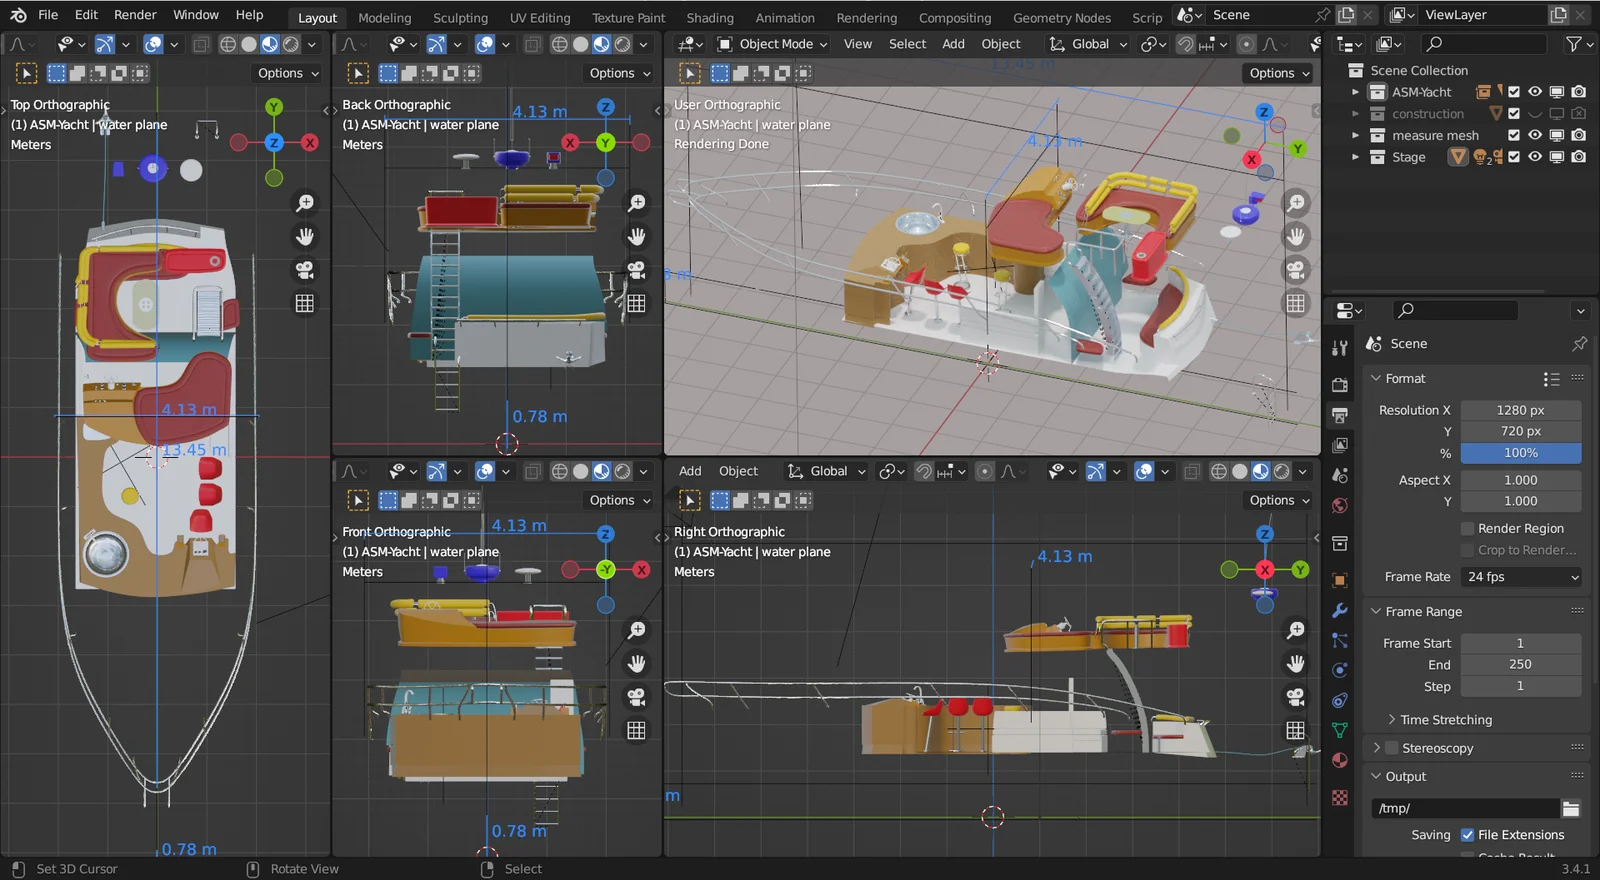This screenshot has width=1600, height=880.
Task: Open the Render menu
Action: point(135,15)
